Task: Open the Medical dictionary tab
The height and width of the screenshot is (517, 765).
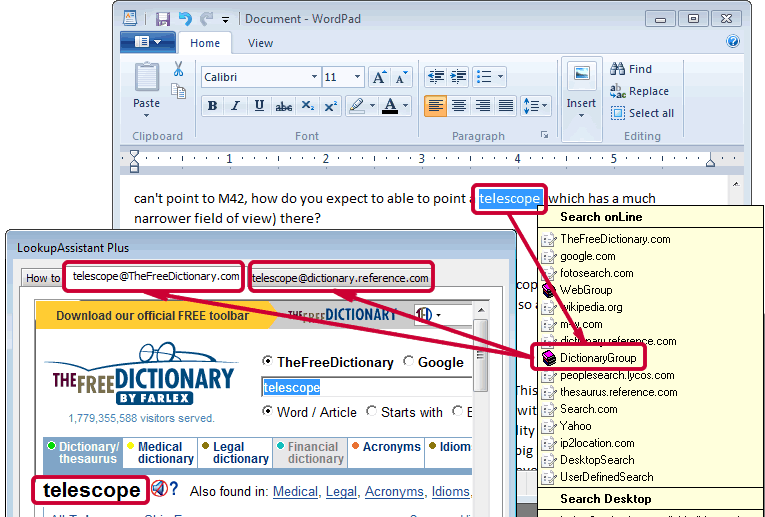Action: coord(161,453)
